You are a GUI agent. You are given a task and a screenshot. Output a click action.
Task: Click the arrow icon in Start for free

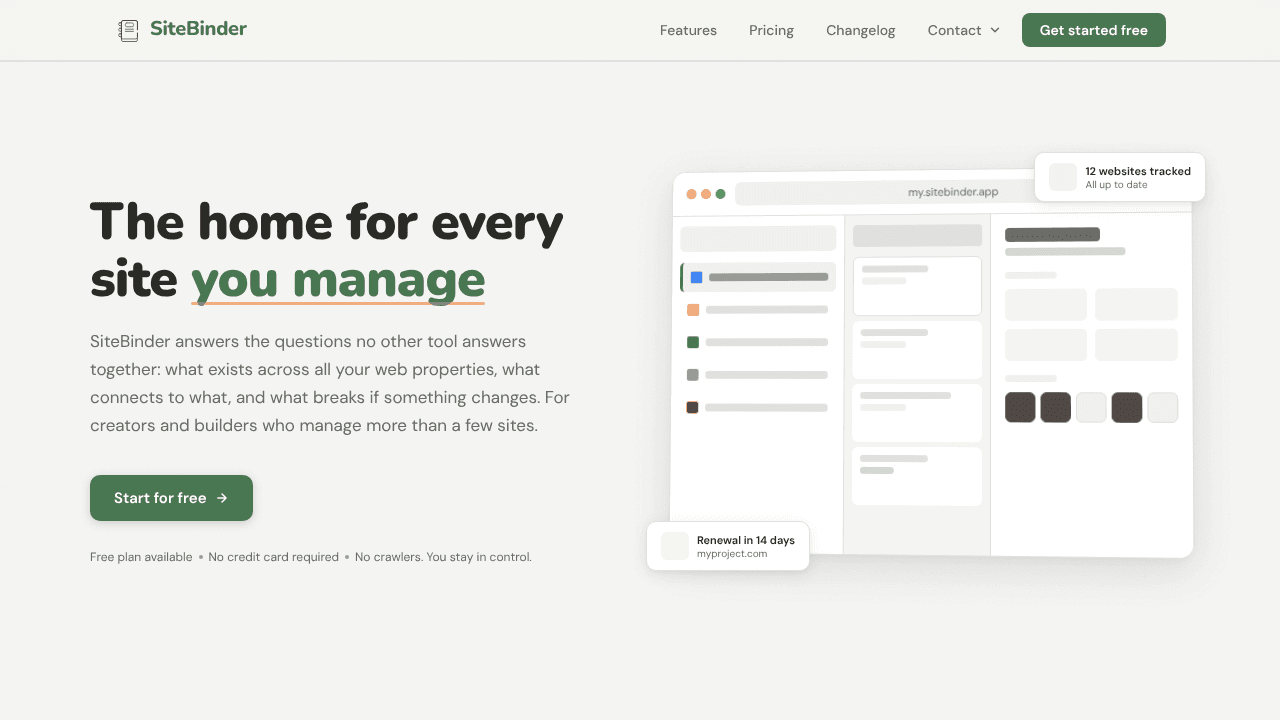[x=222, y=498]
